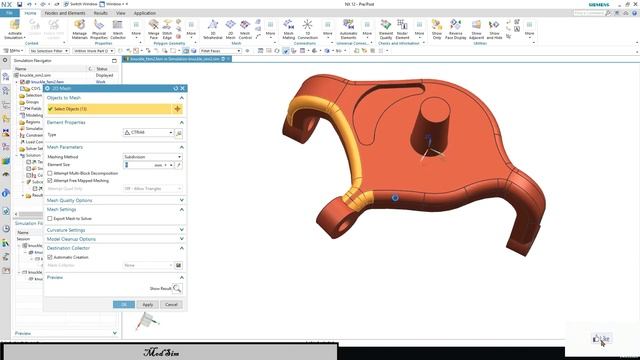Click new mesh collector icon beside None
Viewport: 640px width, 360px height.
[178, 265]
